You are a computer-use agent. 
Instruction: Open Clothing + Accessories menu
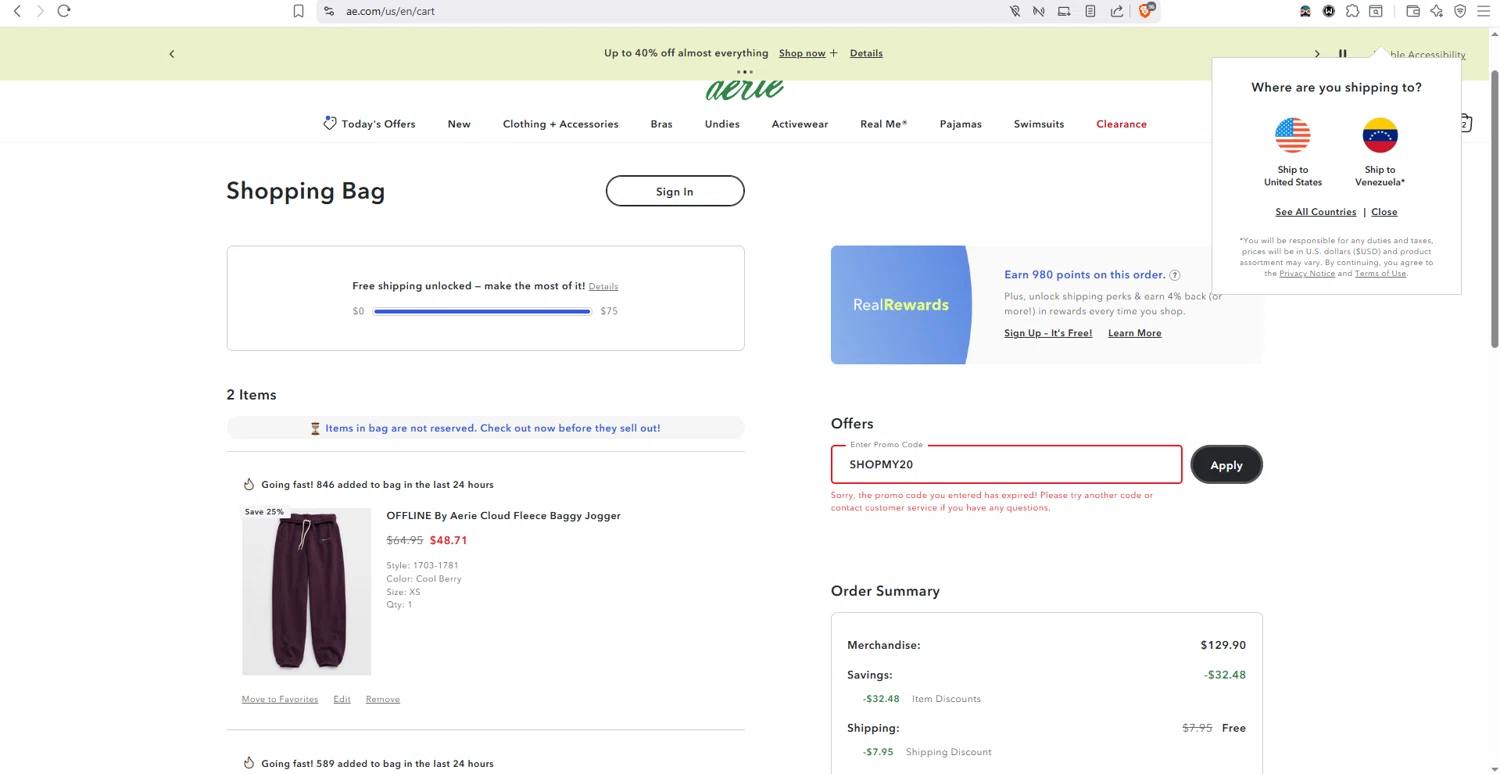click(x=560, y=124)
